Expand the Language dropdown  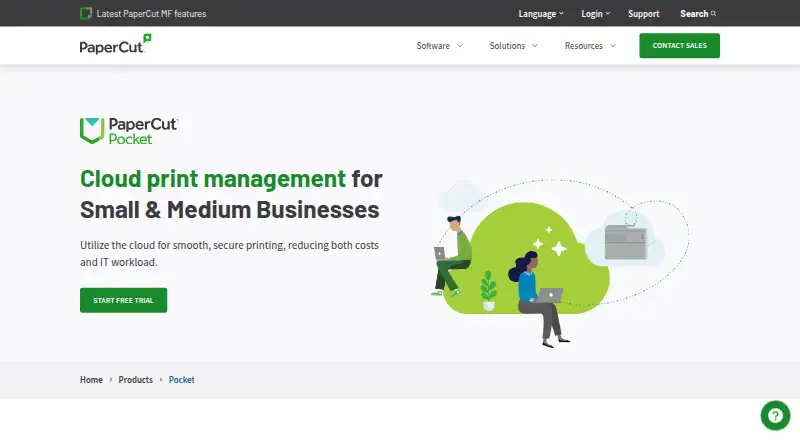(x=541, y=14)
